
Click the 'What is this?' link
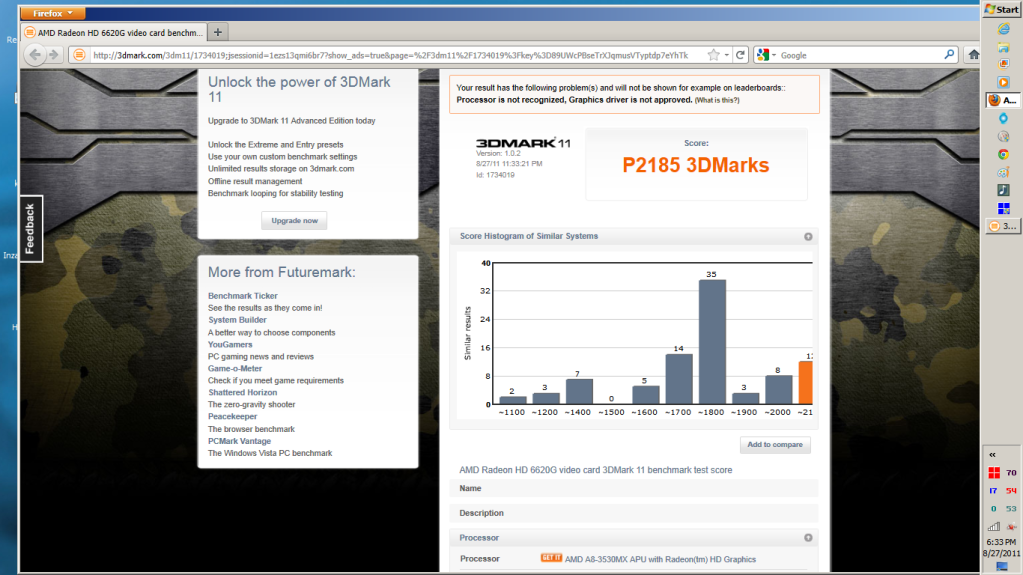[x=717, y=101]
